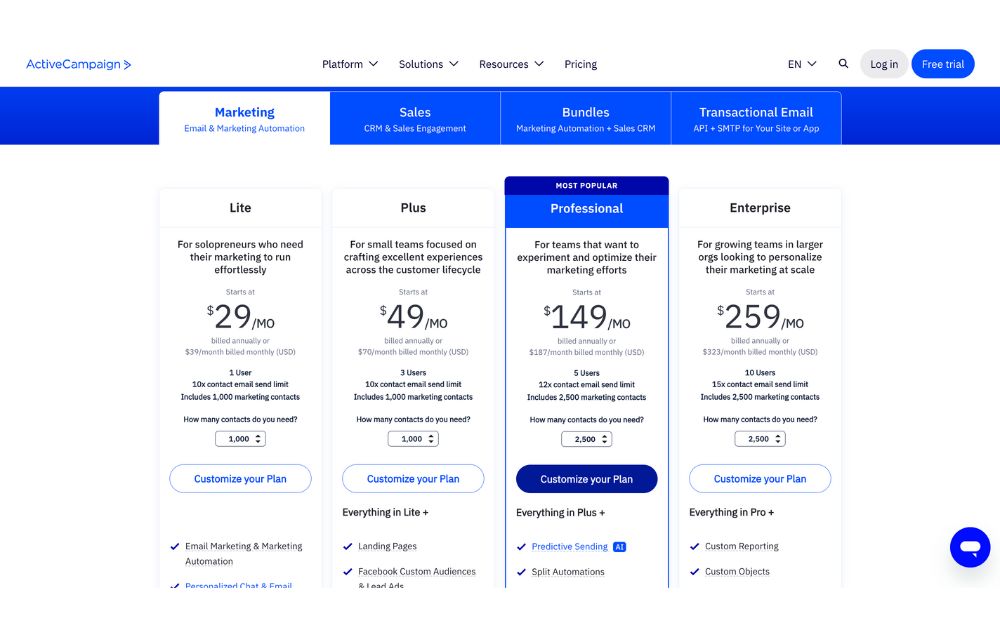Expand the Resources menu
The image size is (1000, 630).
click(x=511, y=64)
